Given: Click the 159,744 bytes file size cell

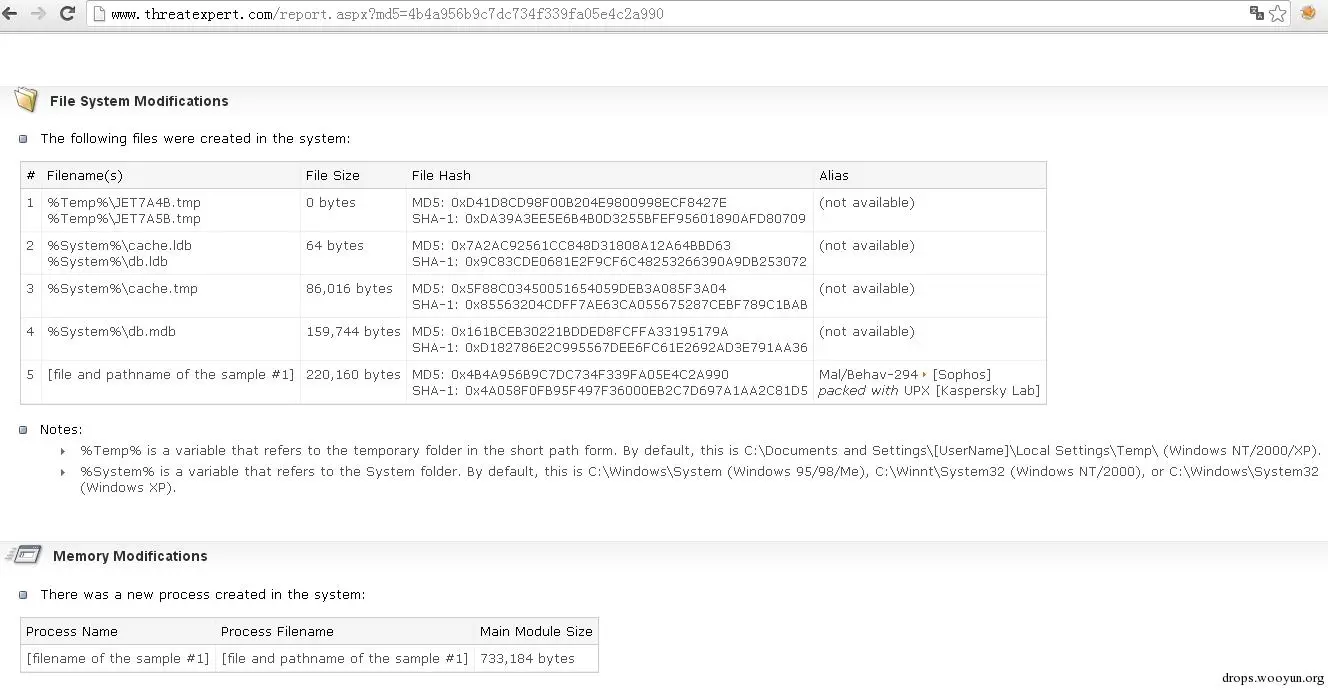Looking at the screenshot, I should pyautogui.click(x=353, y=332).
